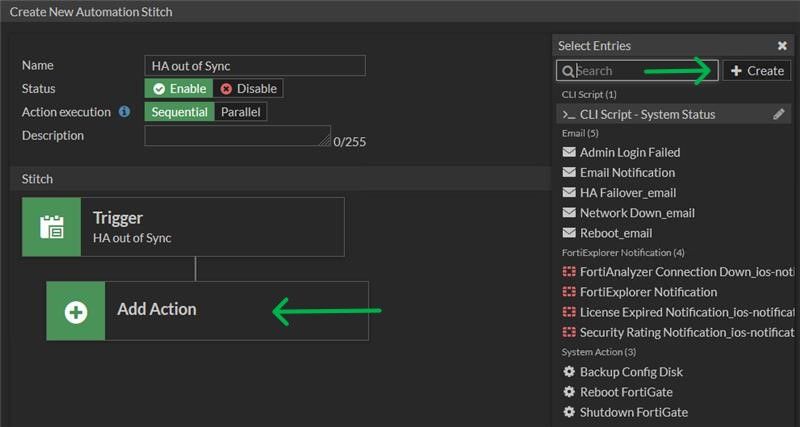Click the Shutdown FortiGate gear icon
This screenshot has height=427, width=800.
coord(569,412)
